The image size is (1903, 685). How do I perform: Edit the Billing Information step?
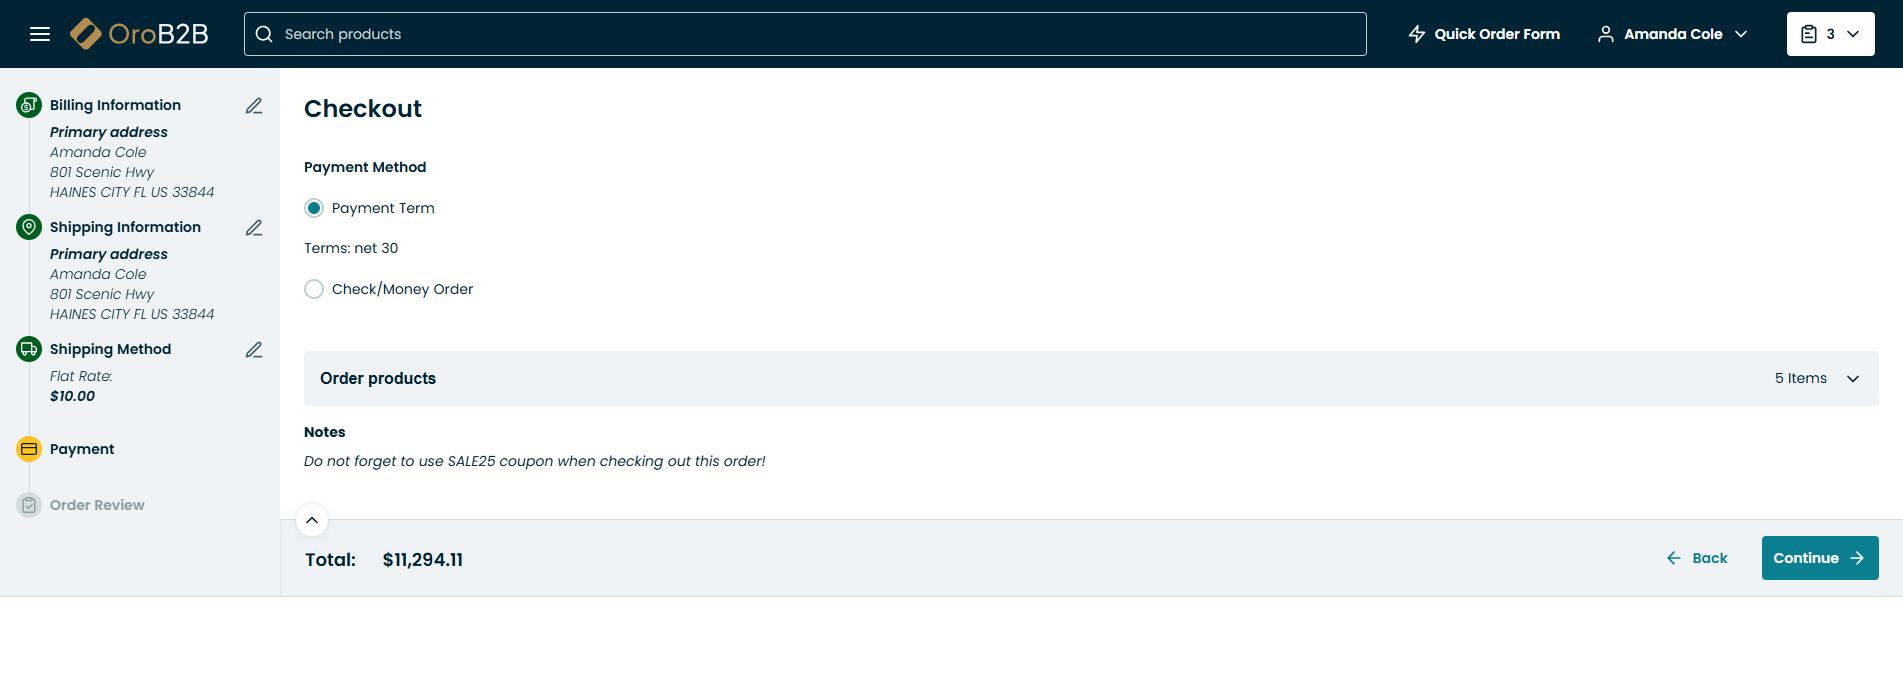[x=254, y=106]
